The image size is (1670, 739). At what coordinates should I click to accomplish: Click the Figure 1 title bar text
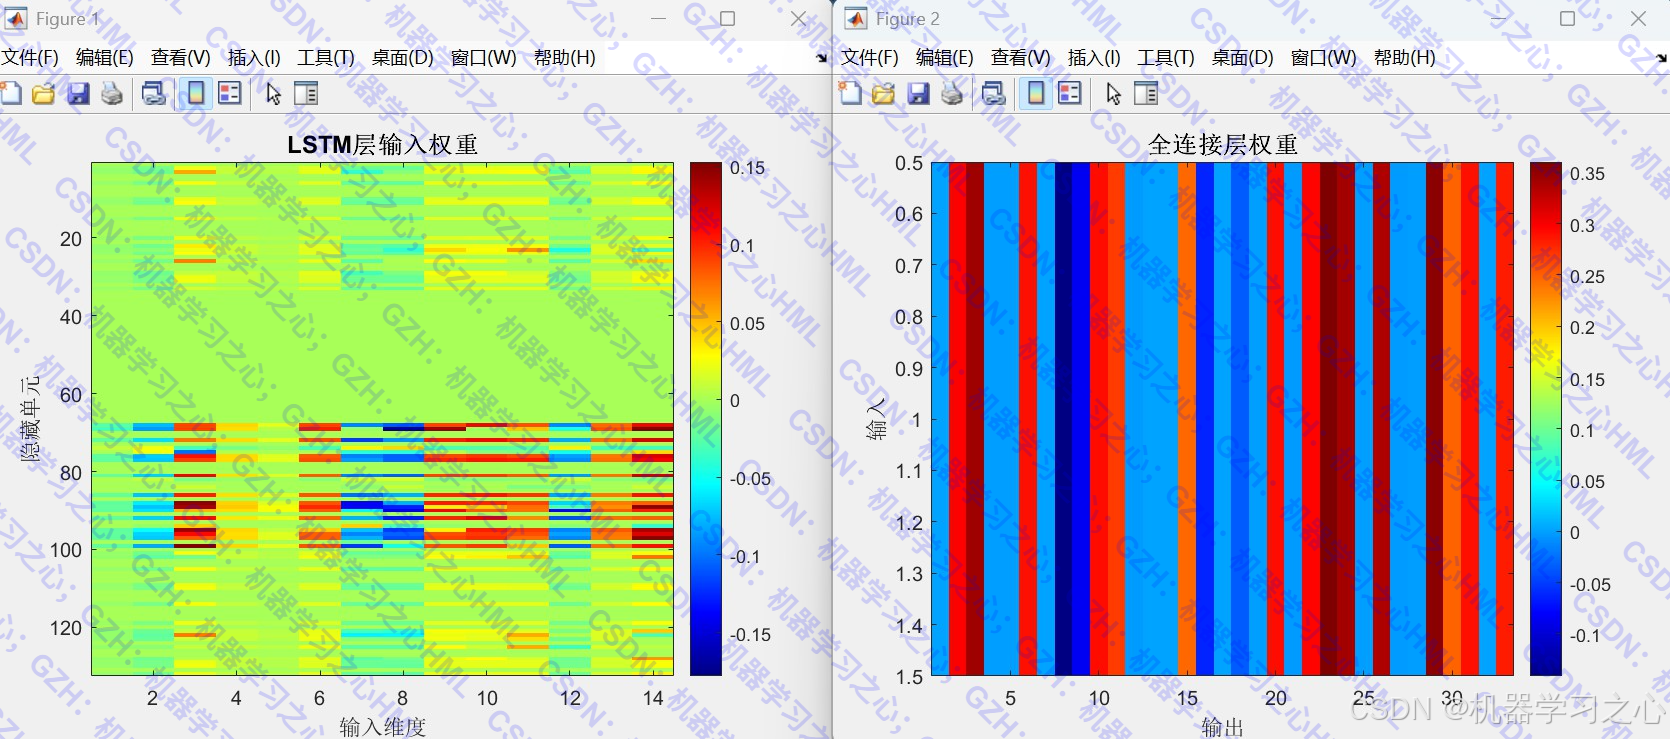[x=68, y=19]
